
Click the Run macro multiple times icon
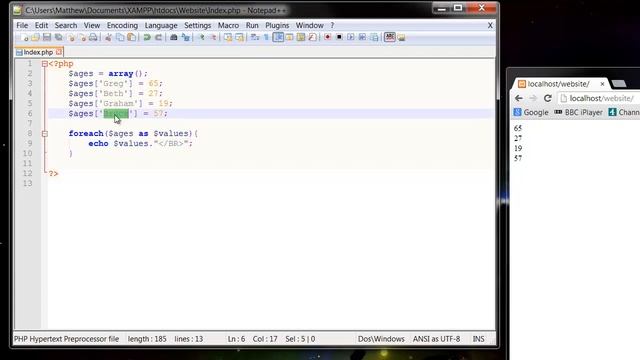[x=363, y=38]
